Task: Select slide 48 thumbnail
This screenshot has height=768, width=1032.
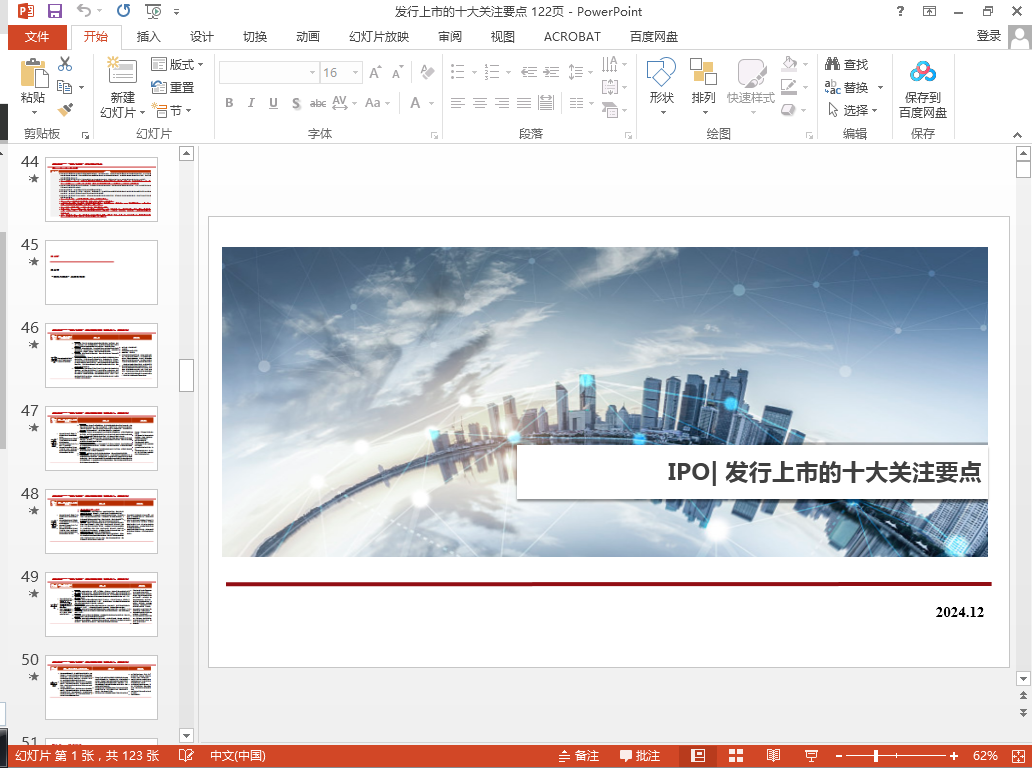Action: coord(101,521)
